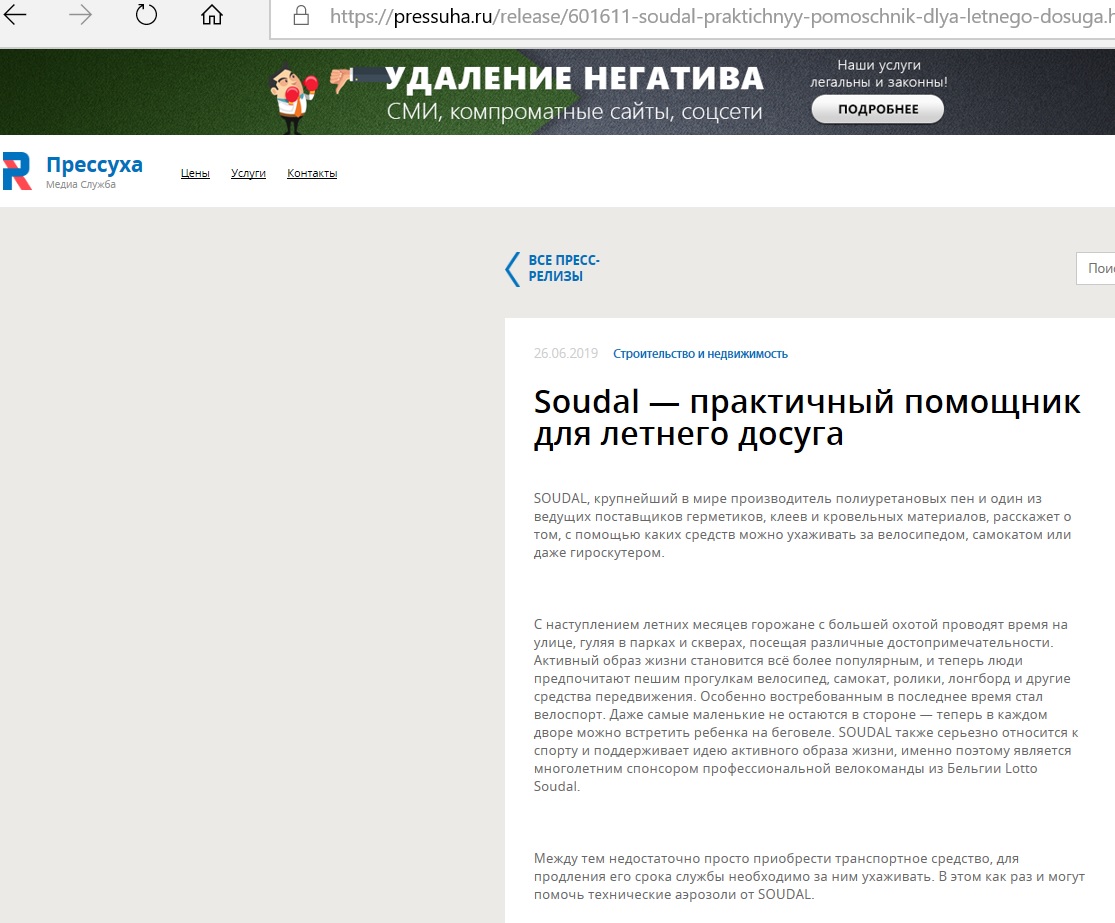Viewport: 1115px width, 923px height.
Task: Go to ВСЕ ПРЕСС-РЕЛИЗЫ link
Action: [x=564, y=268]
